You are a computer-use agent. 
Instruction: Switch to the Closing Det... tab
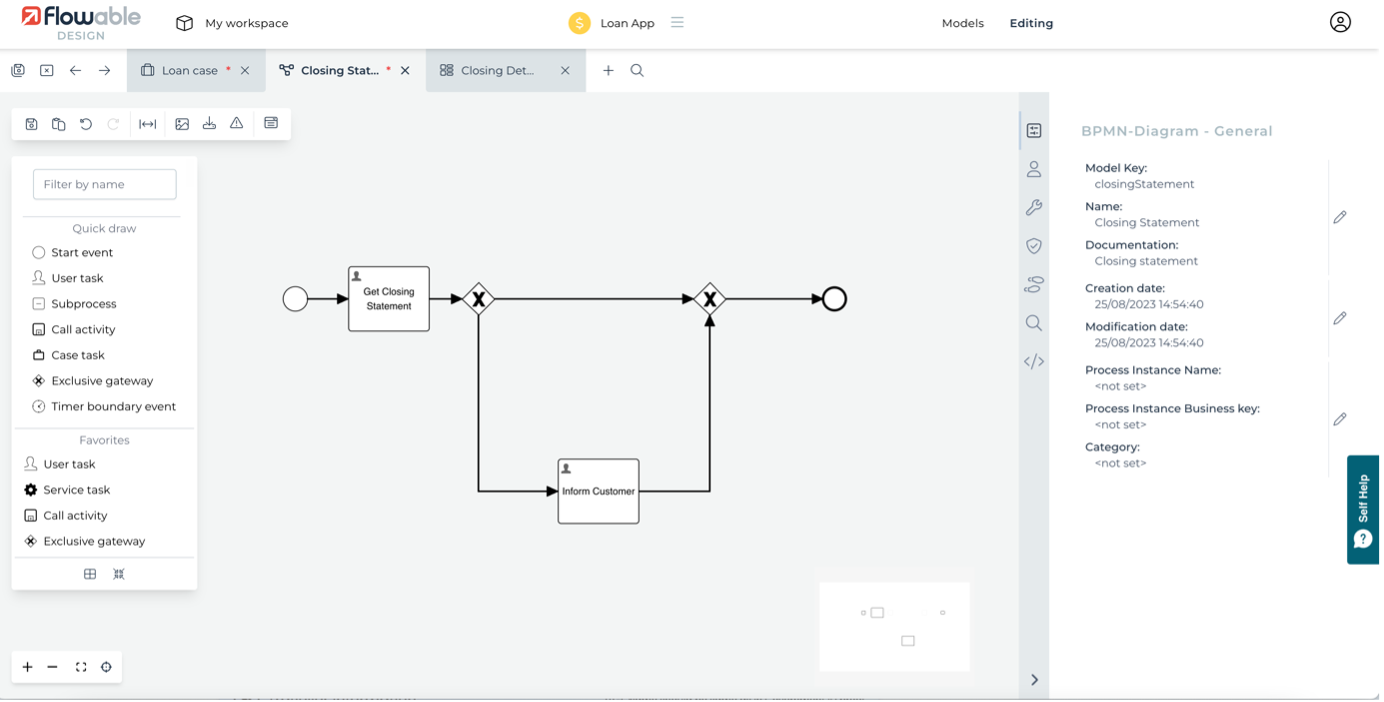[497, 71]
